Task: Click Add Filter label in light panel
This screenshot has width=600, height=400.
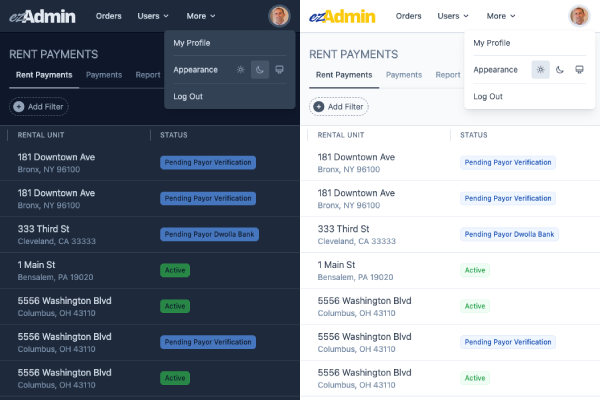Action: pyautogui.click(x=346, y=107)
